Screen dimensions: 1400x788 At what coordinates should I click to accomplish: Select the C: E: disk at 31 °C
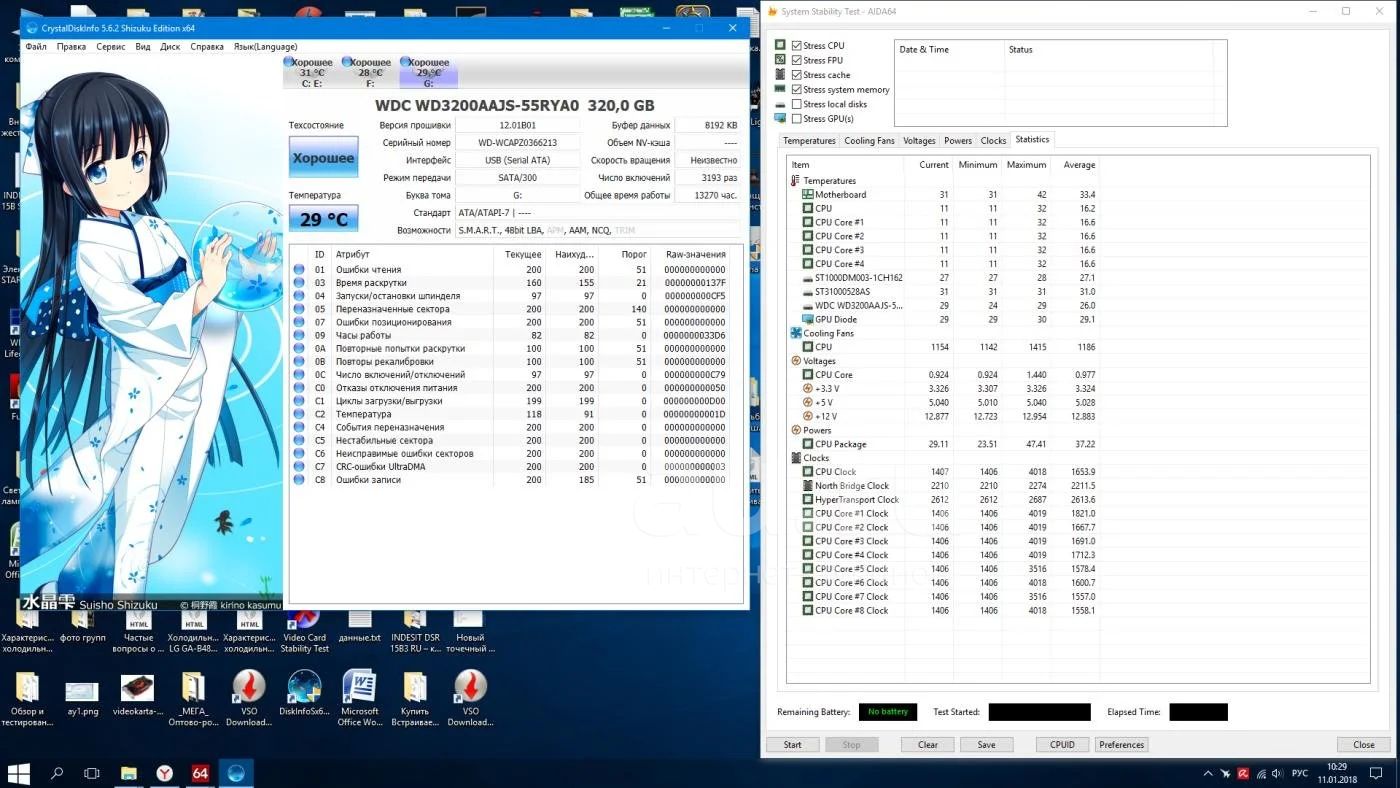click(312, 72)
